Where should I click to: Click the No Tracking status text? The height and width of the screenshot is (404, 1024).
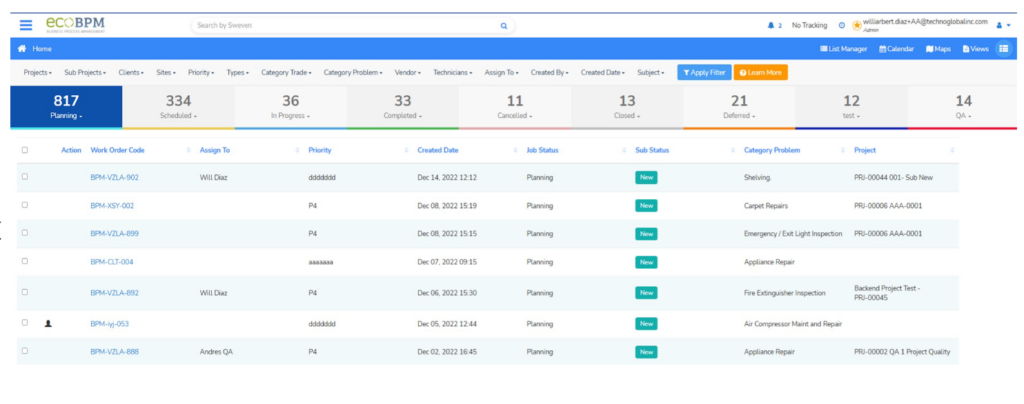[809, 25]
